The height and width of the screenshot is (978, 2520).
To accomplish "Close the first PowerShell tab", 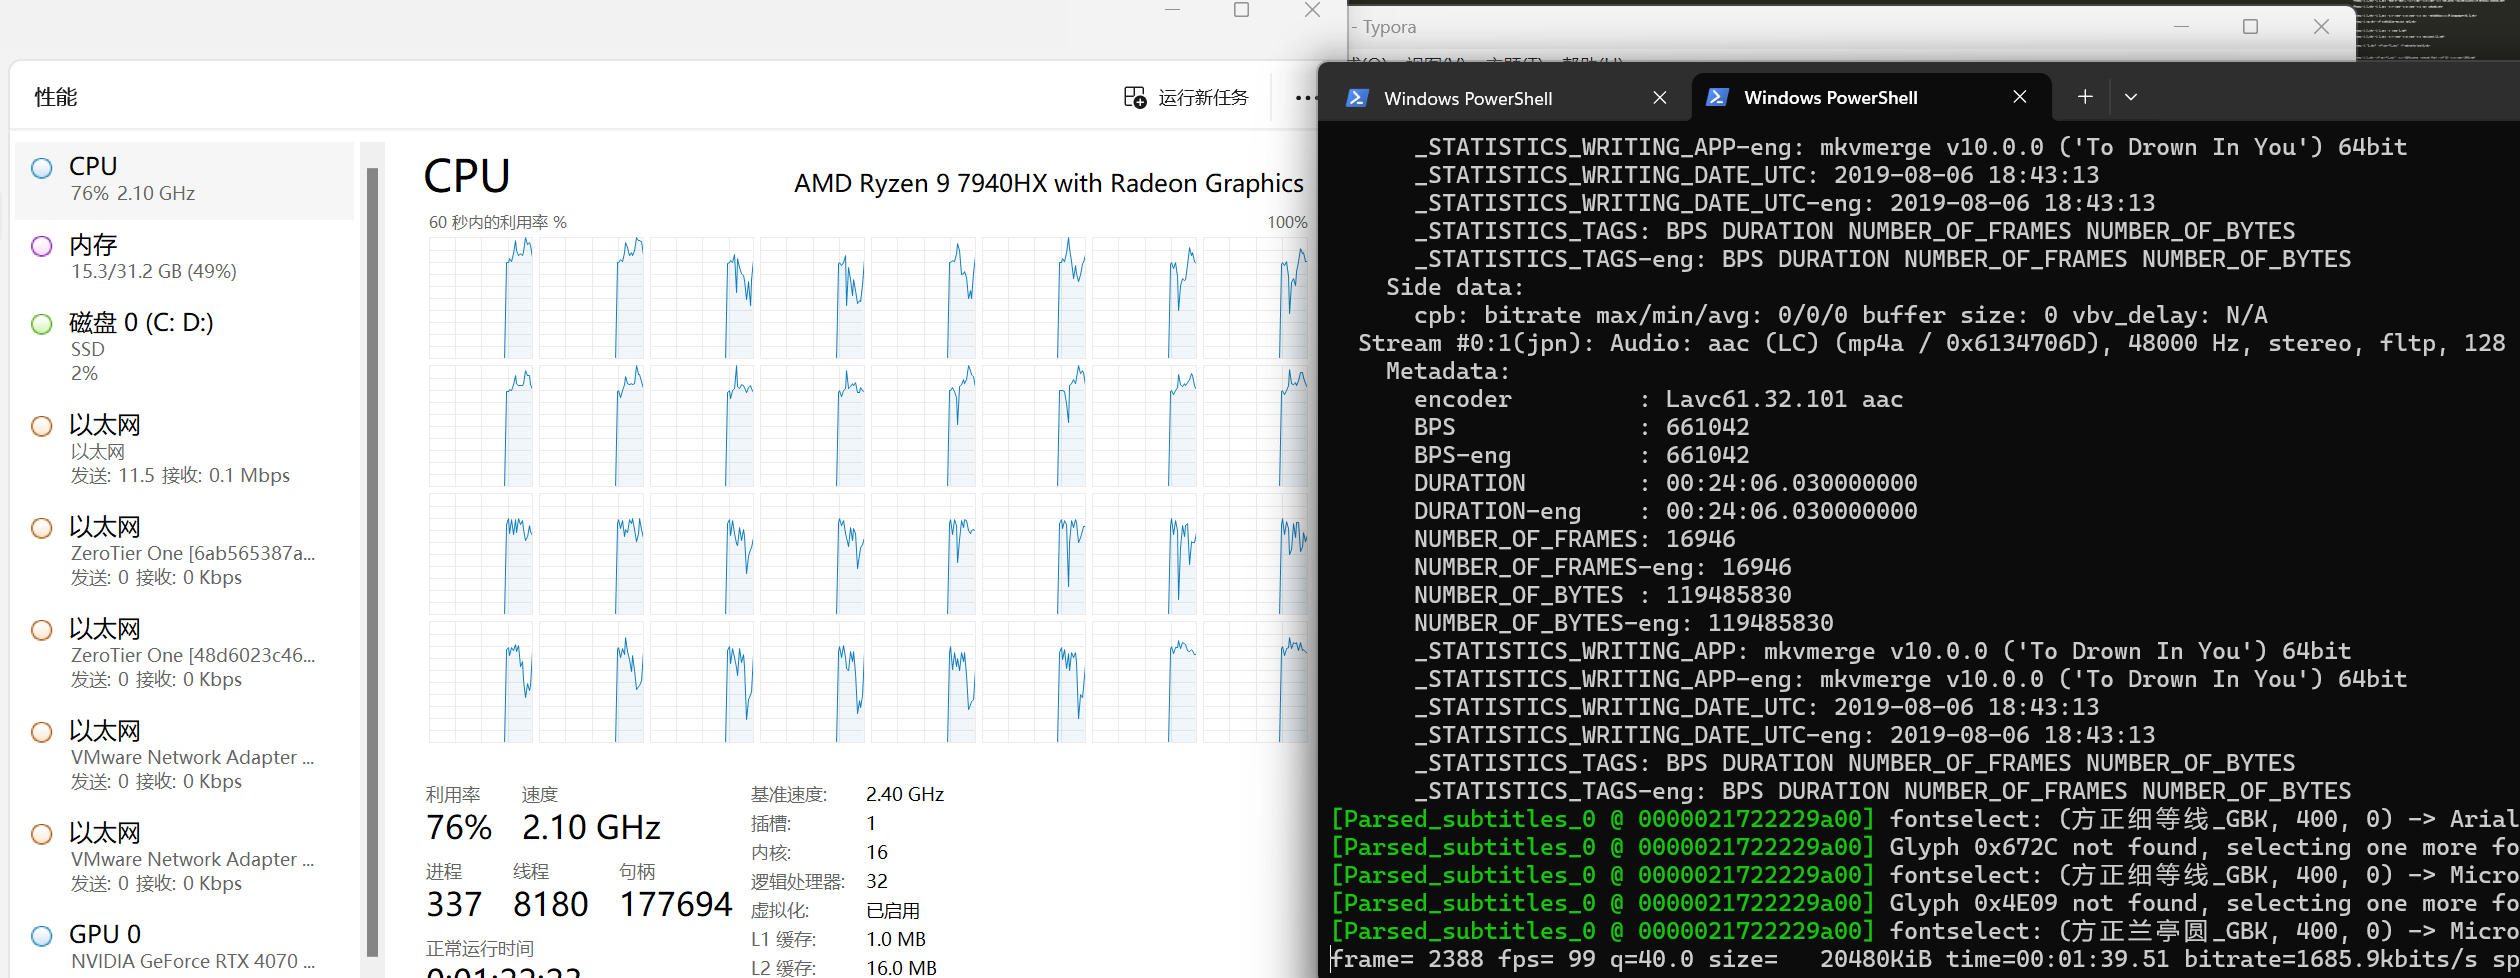I will point(1660,98).
